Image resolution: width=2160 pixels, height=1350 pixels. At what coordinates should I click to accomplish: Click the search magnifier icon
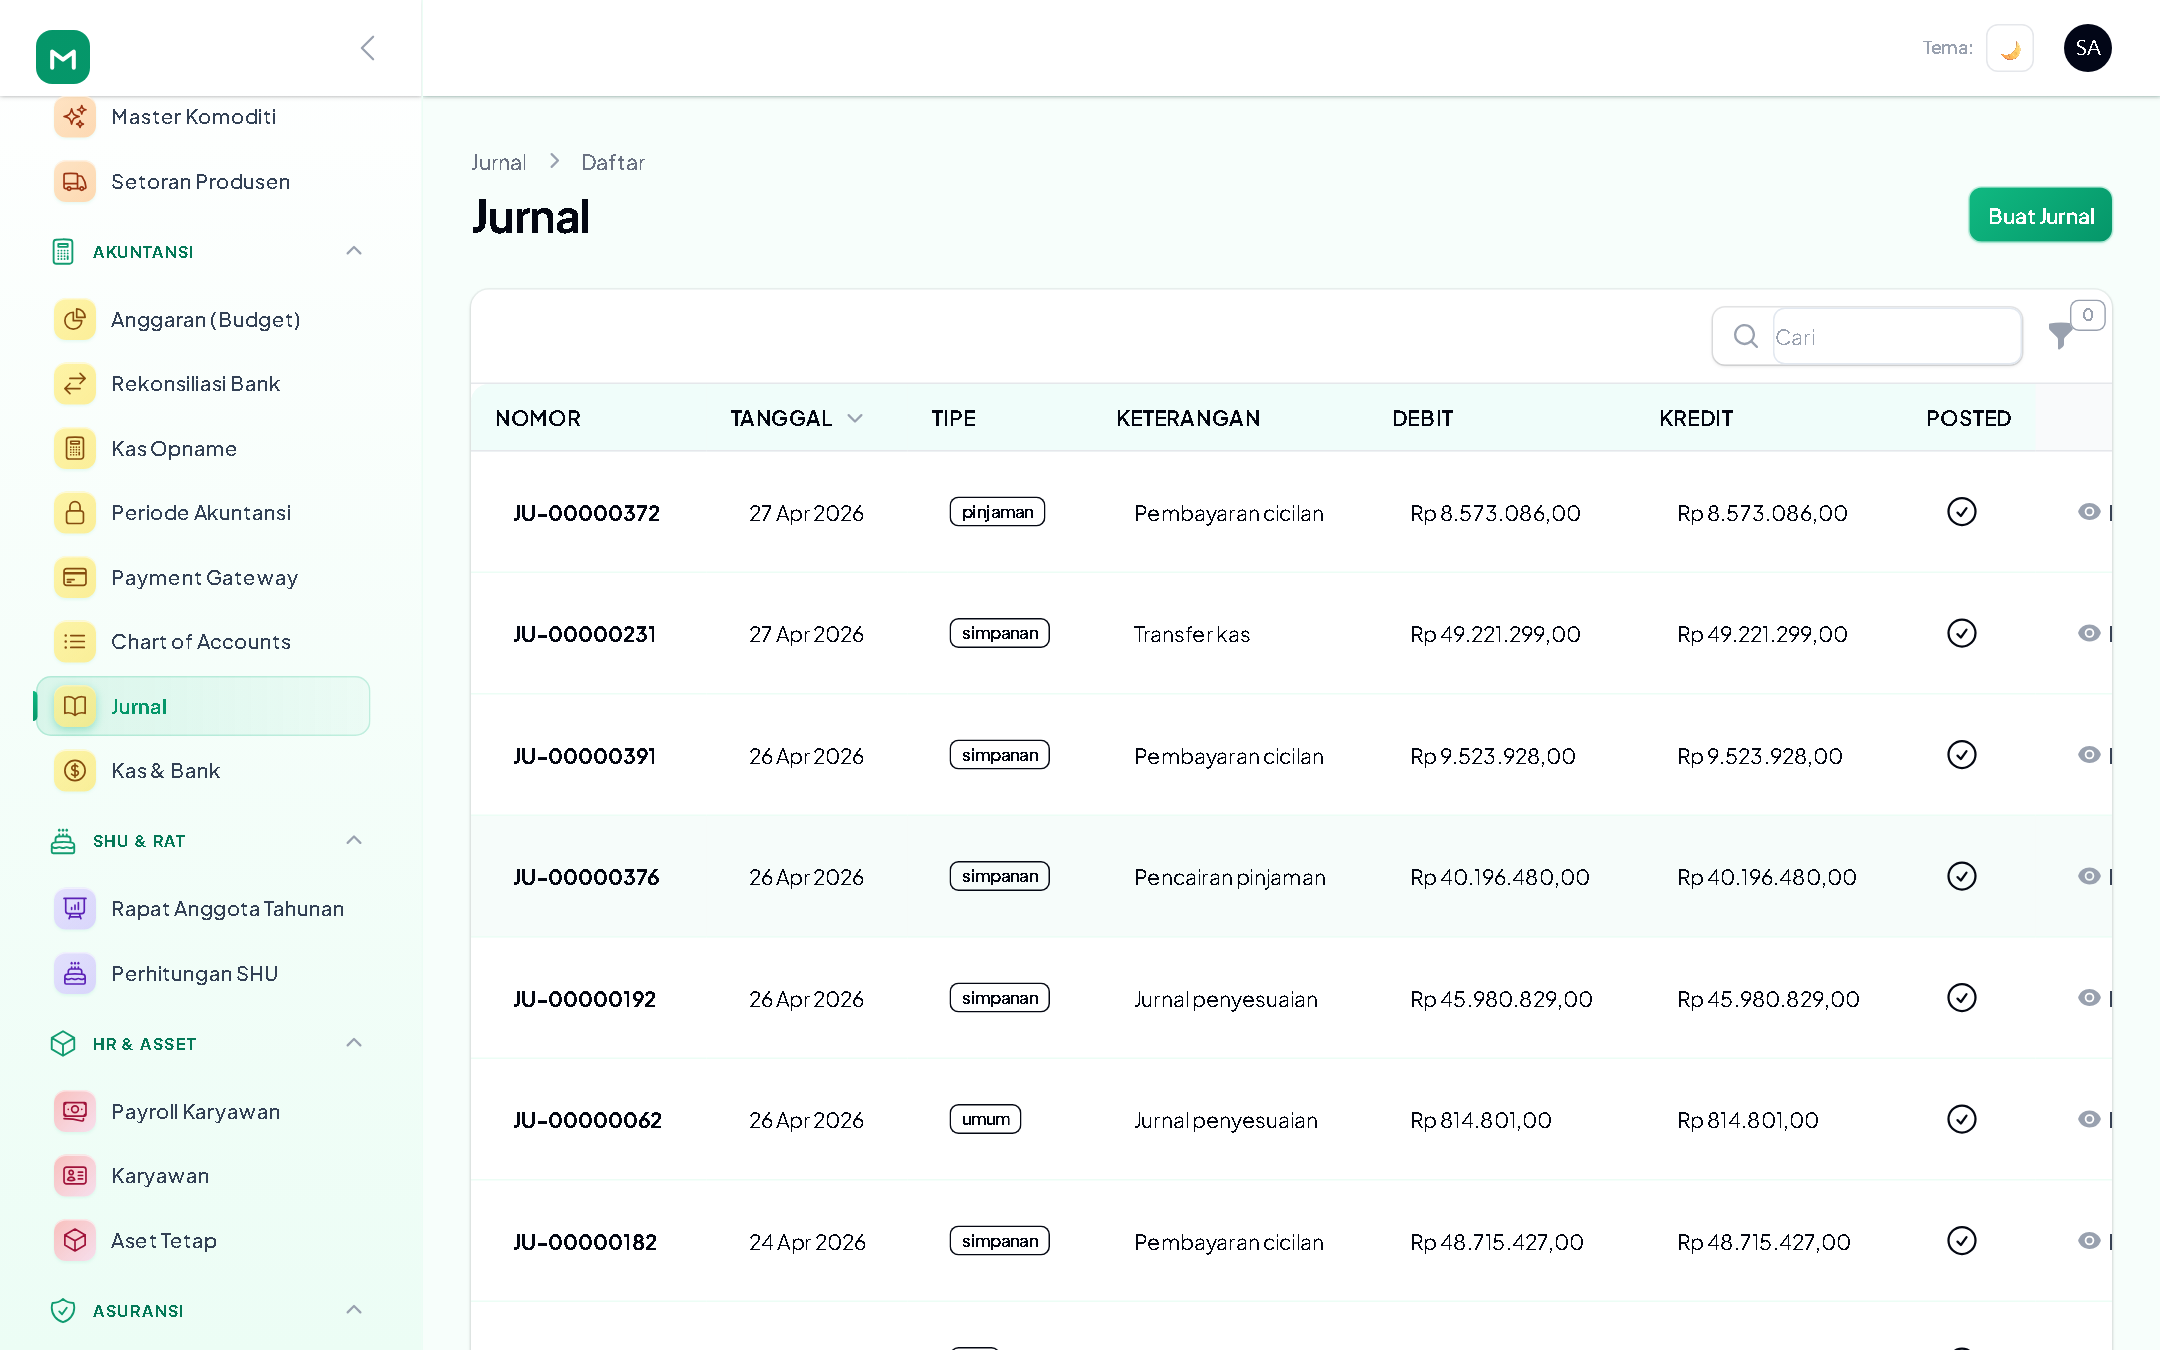click(x=1746, y=336)
